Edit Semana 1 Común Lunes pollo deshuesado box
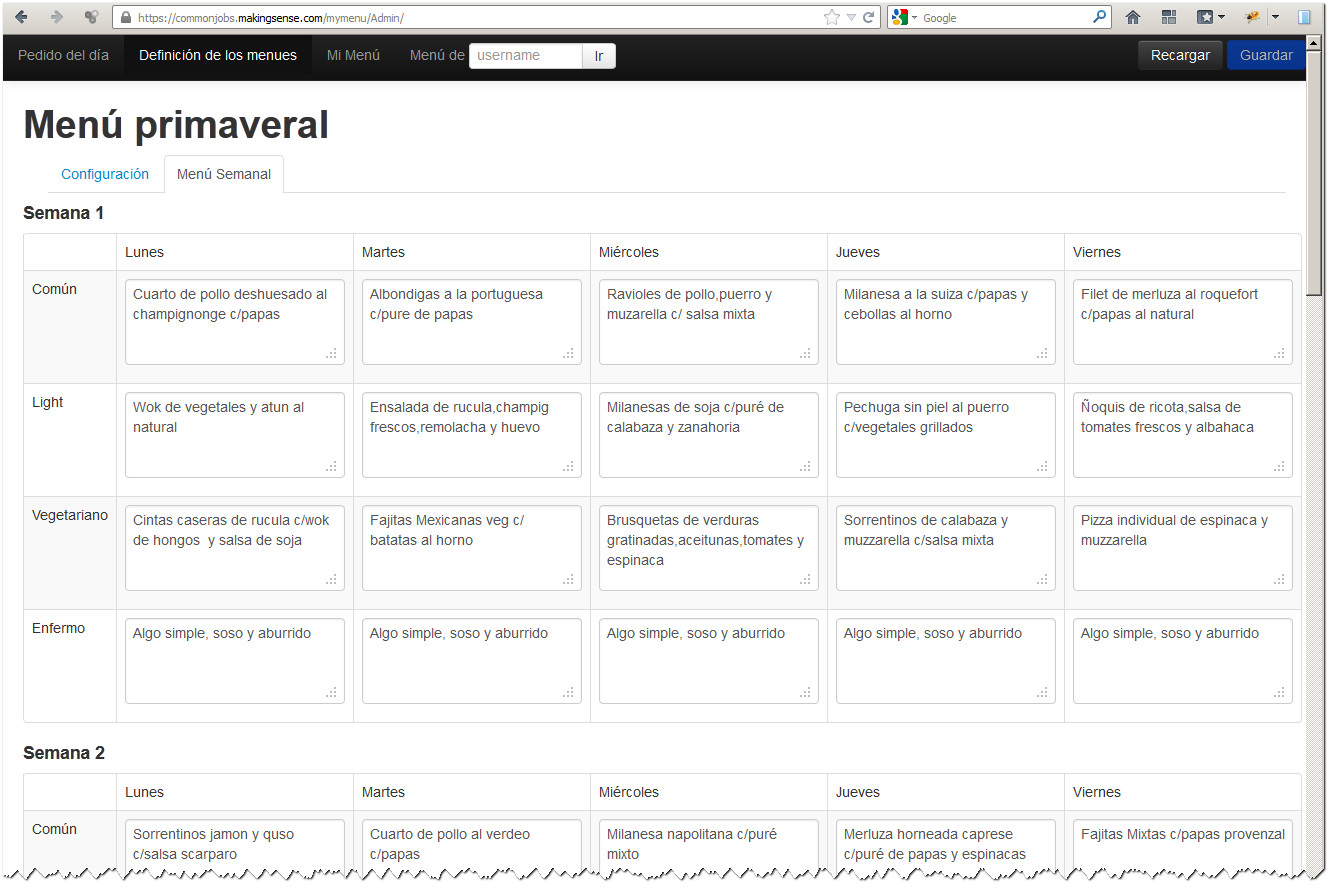Screen dimensions: 1328x889 (x=234, y=322)
